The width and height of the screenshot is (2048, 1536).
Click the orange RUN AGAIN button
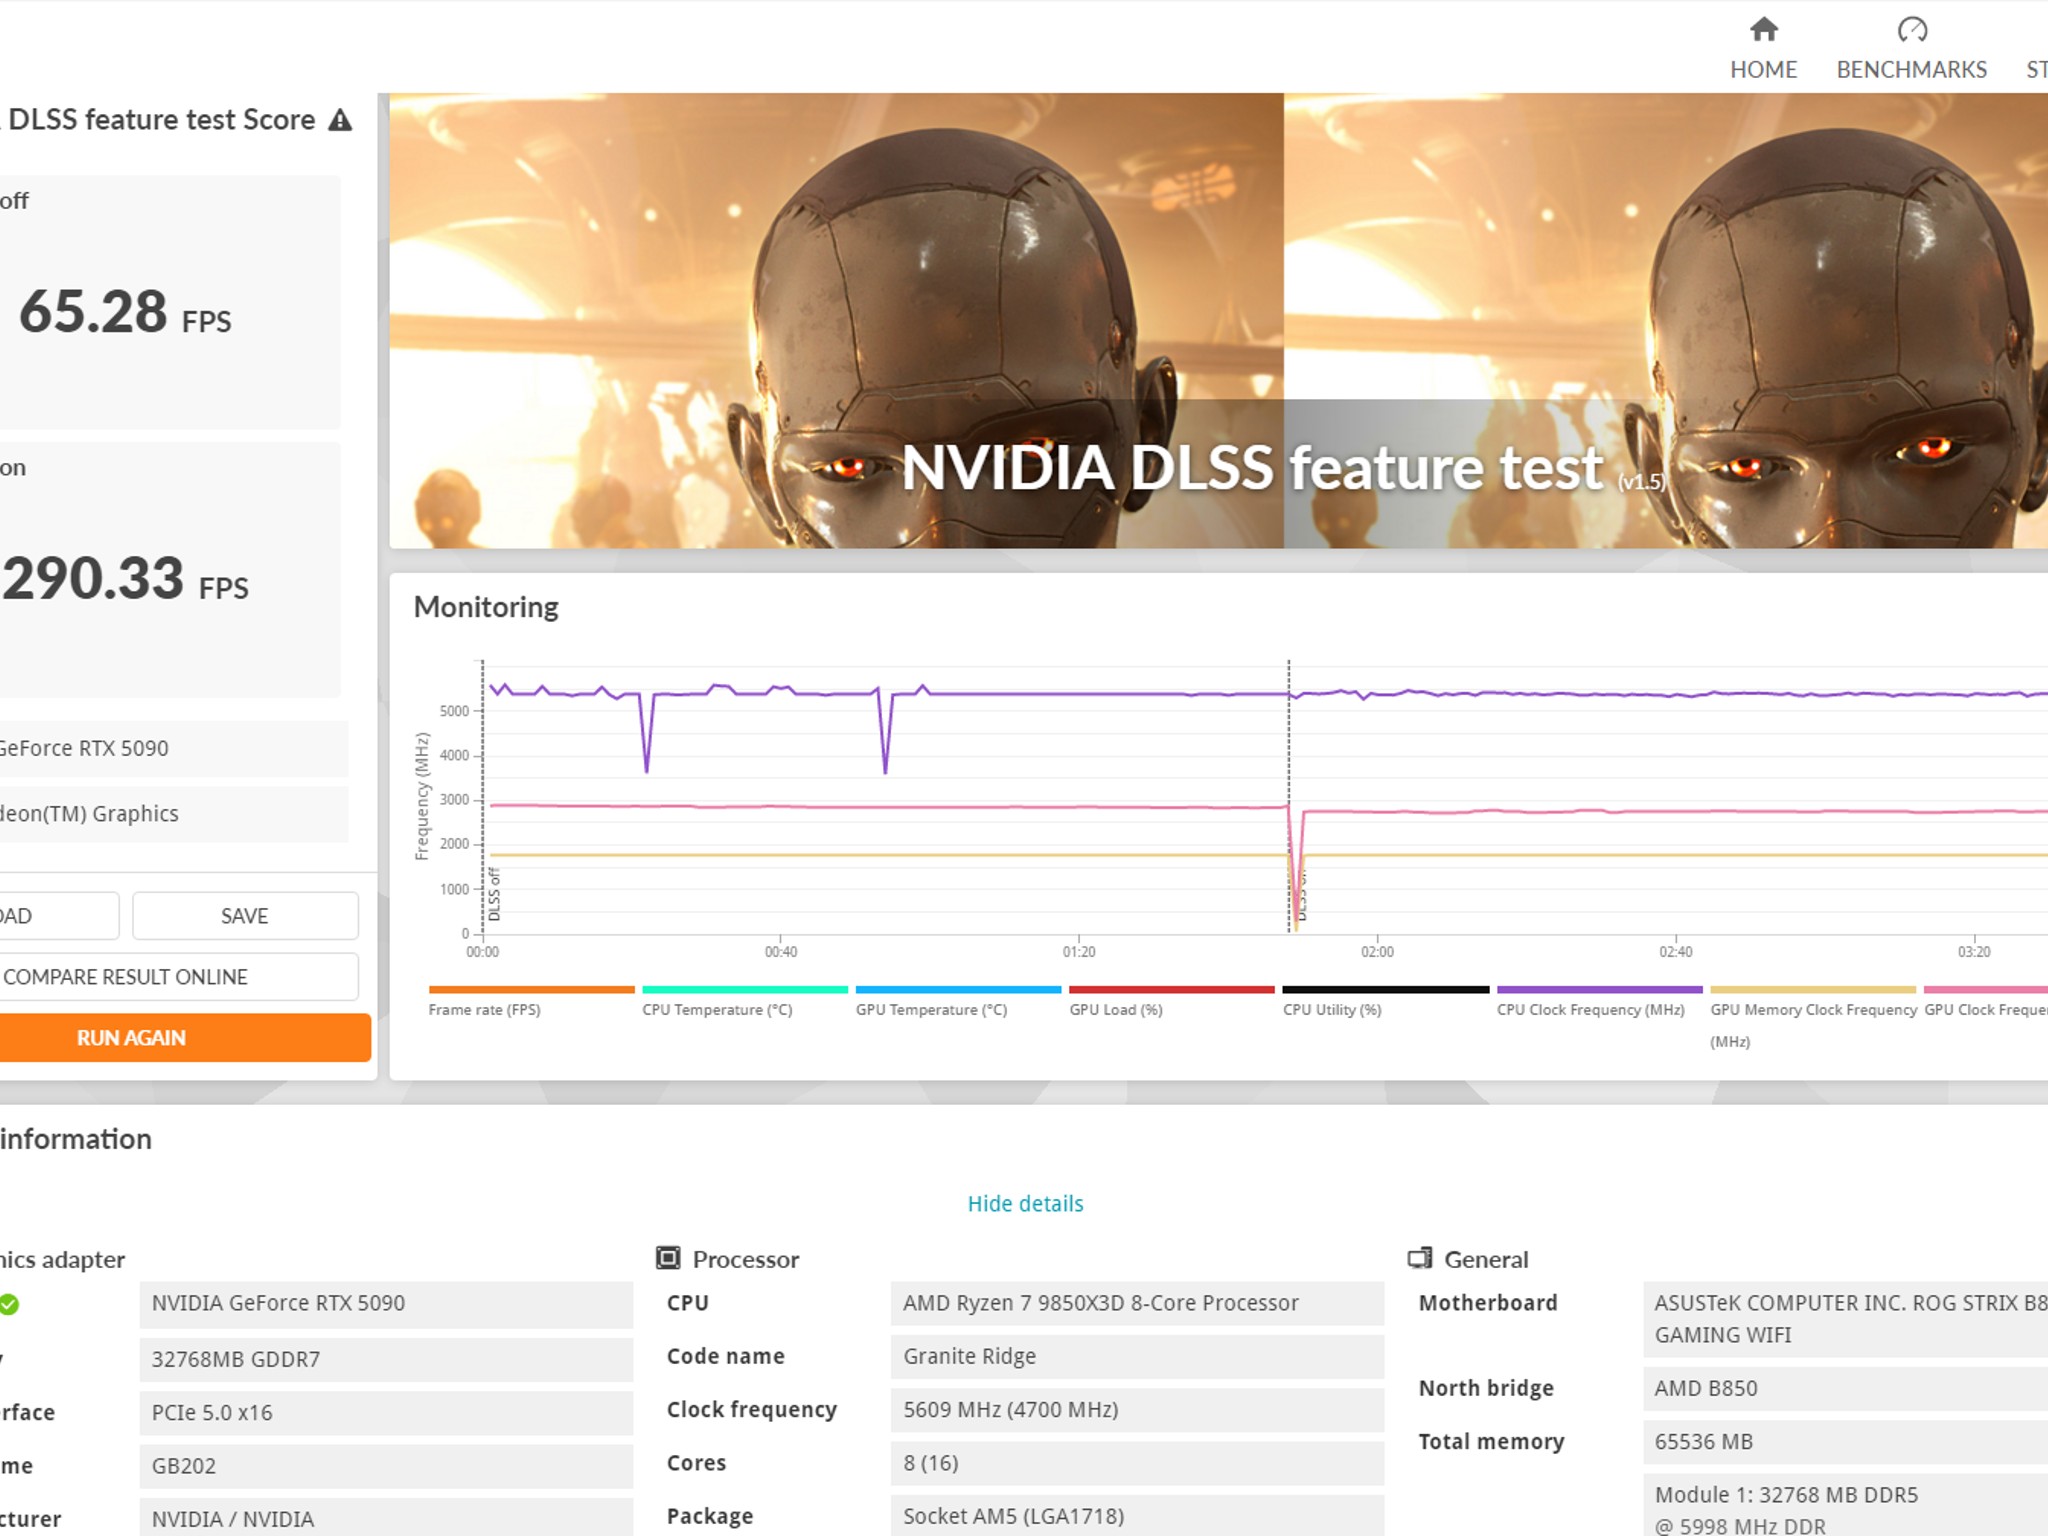point(183,1037)
